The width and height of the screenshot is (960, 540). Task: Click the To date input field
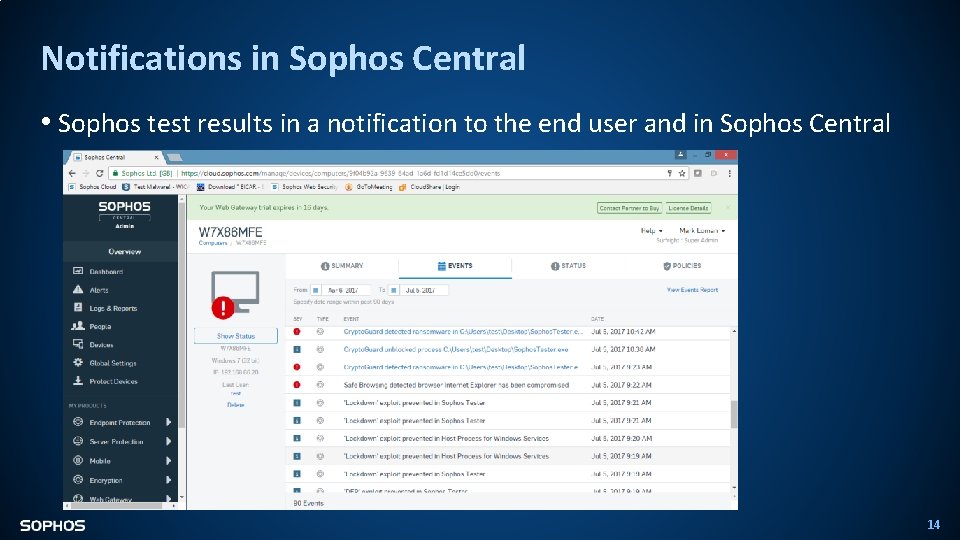(x=424, y=290)
